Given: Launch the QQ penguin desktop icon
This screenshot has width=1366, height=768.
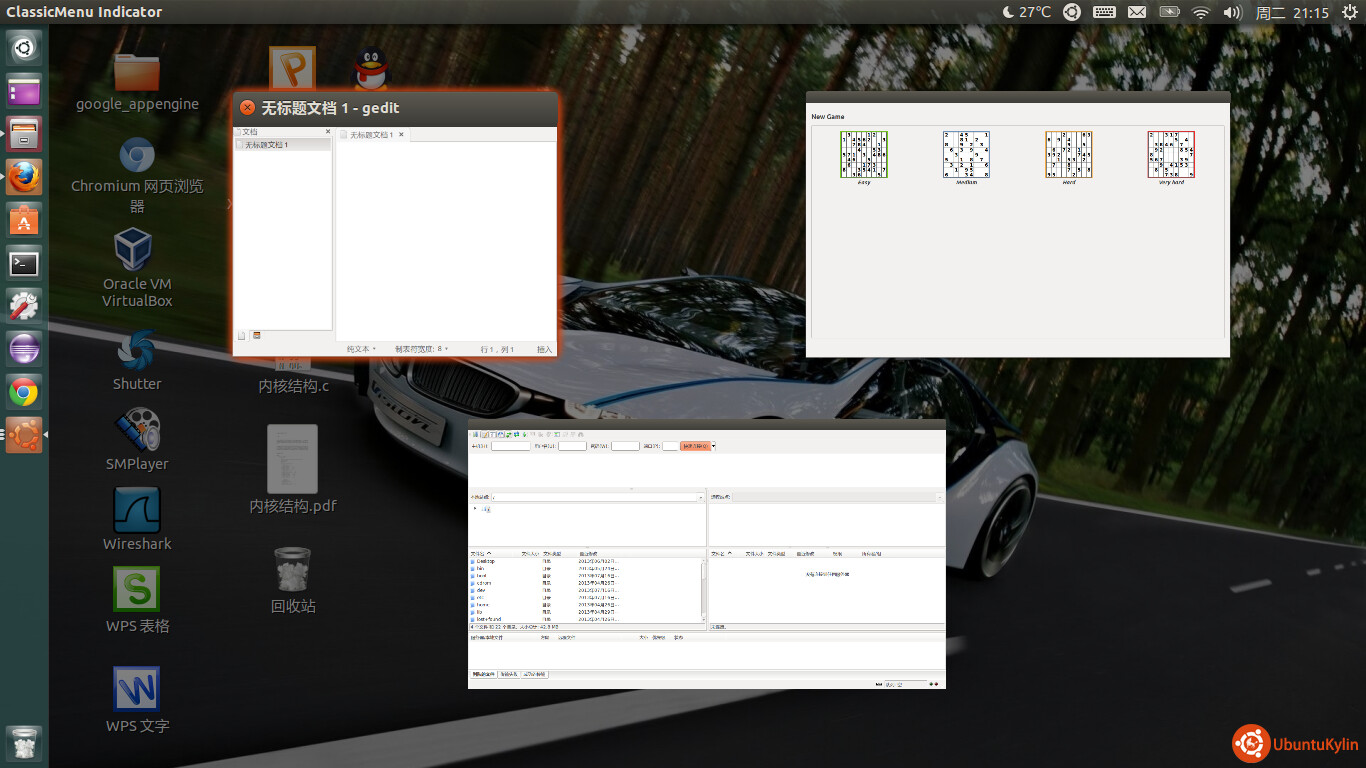Looking at the screenshot, I should (371, 70).
